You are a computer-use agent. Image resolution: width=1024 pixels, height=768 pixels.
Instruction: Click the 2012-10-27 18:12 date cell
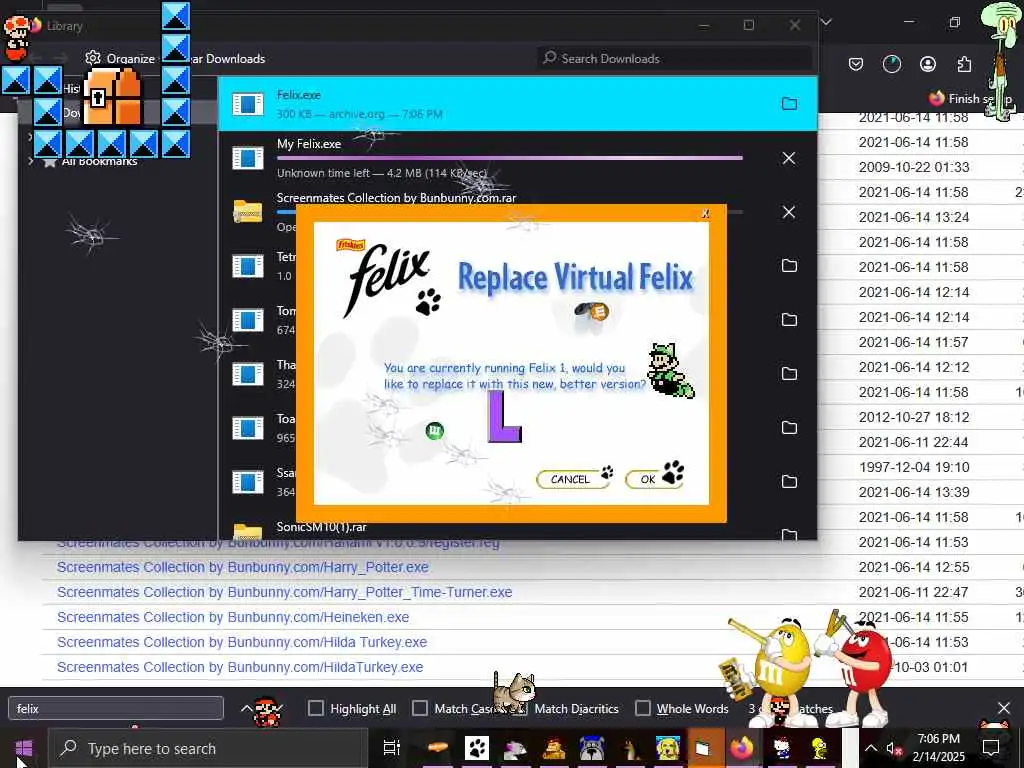pyautogui.click(x=914, y=417)
